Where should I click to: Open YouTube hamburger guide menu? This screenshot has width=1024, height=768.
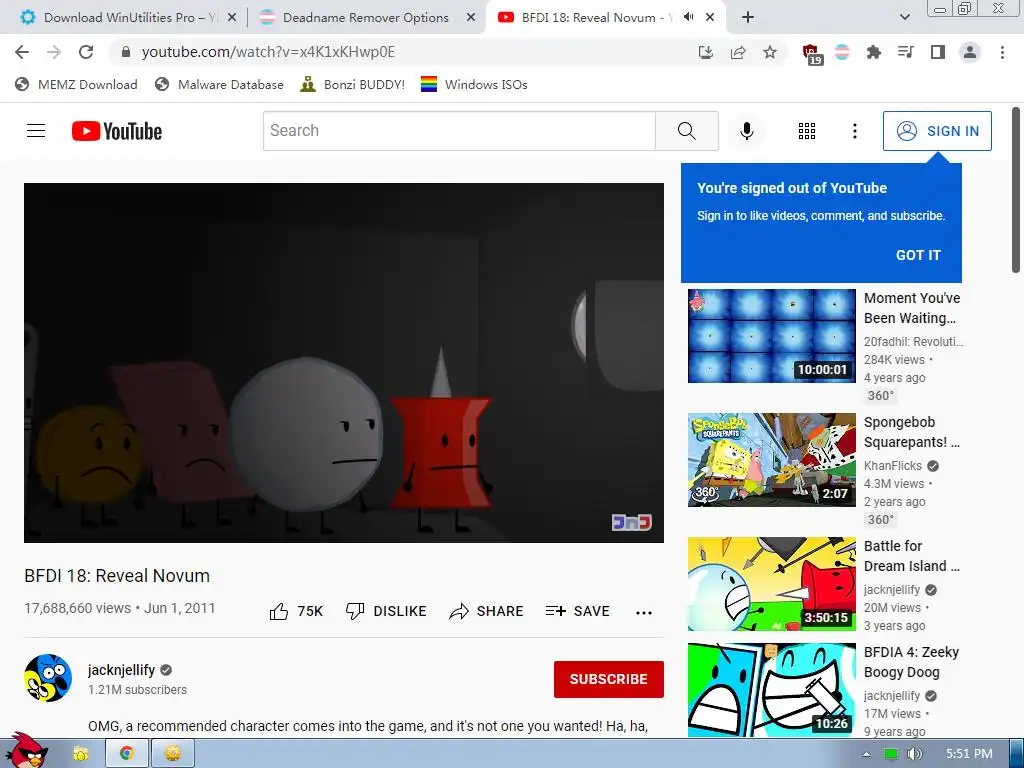pyautogui.click(x=36, y=131)
